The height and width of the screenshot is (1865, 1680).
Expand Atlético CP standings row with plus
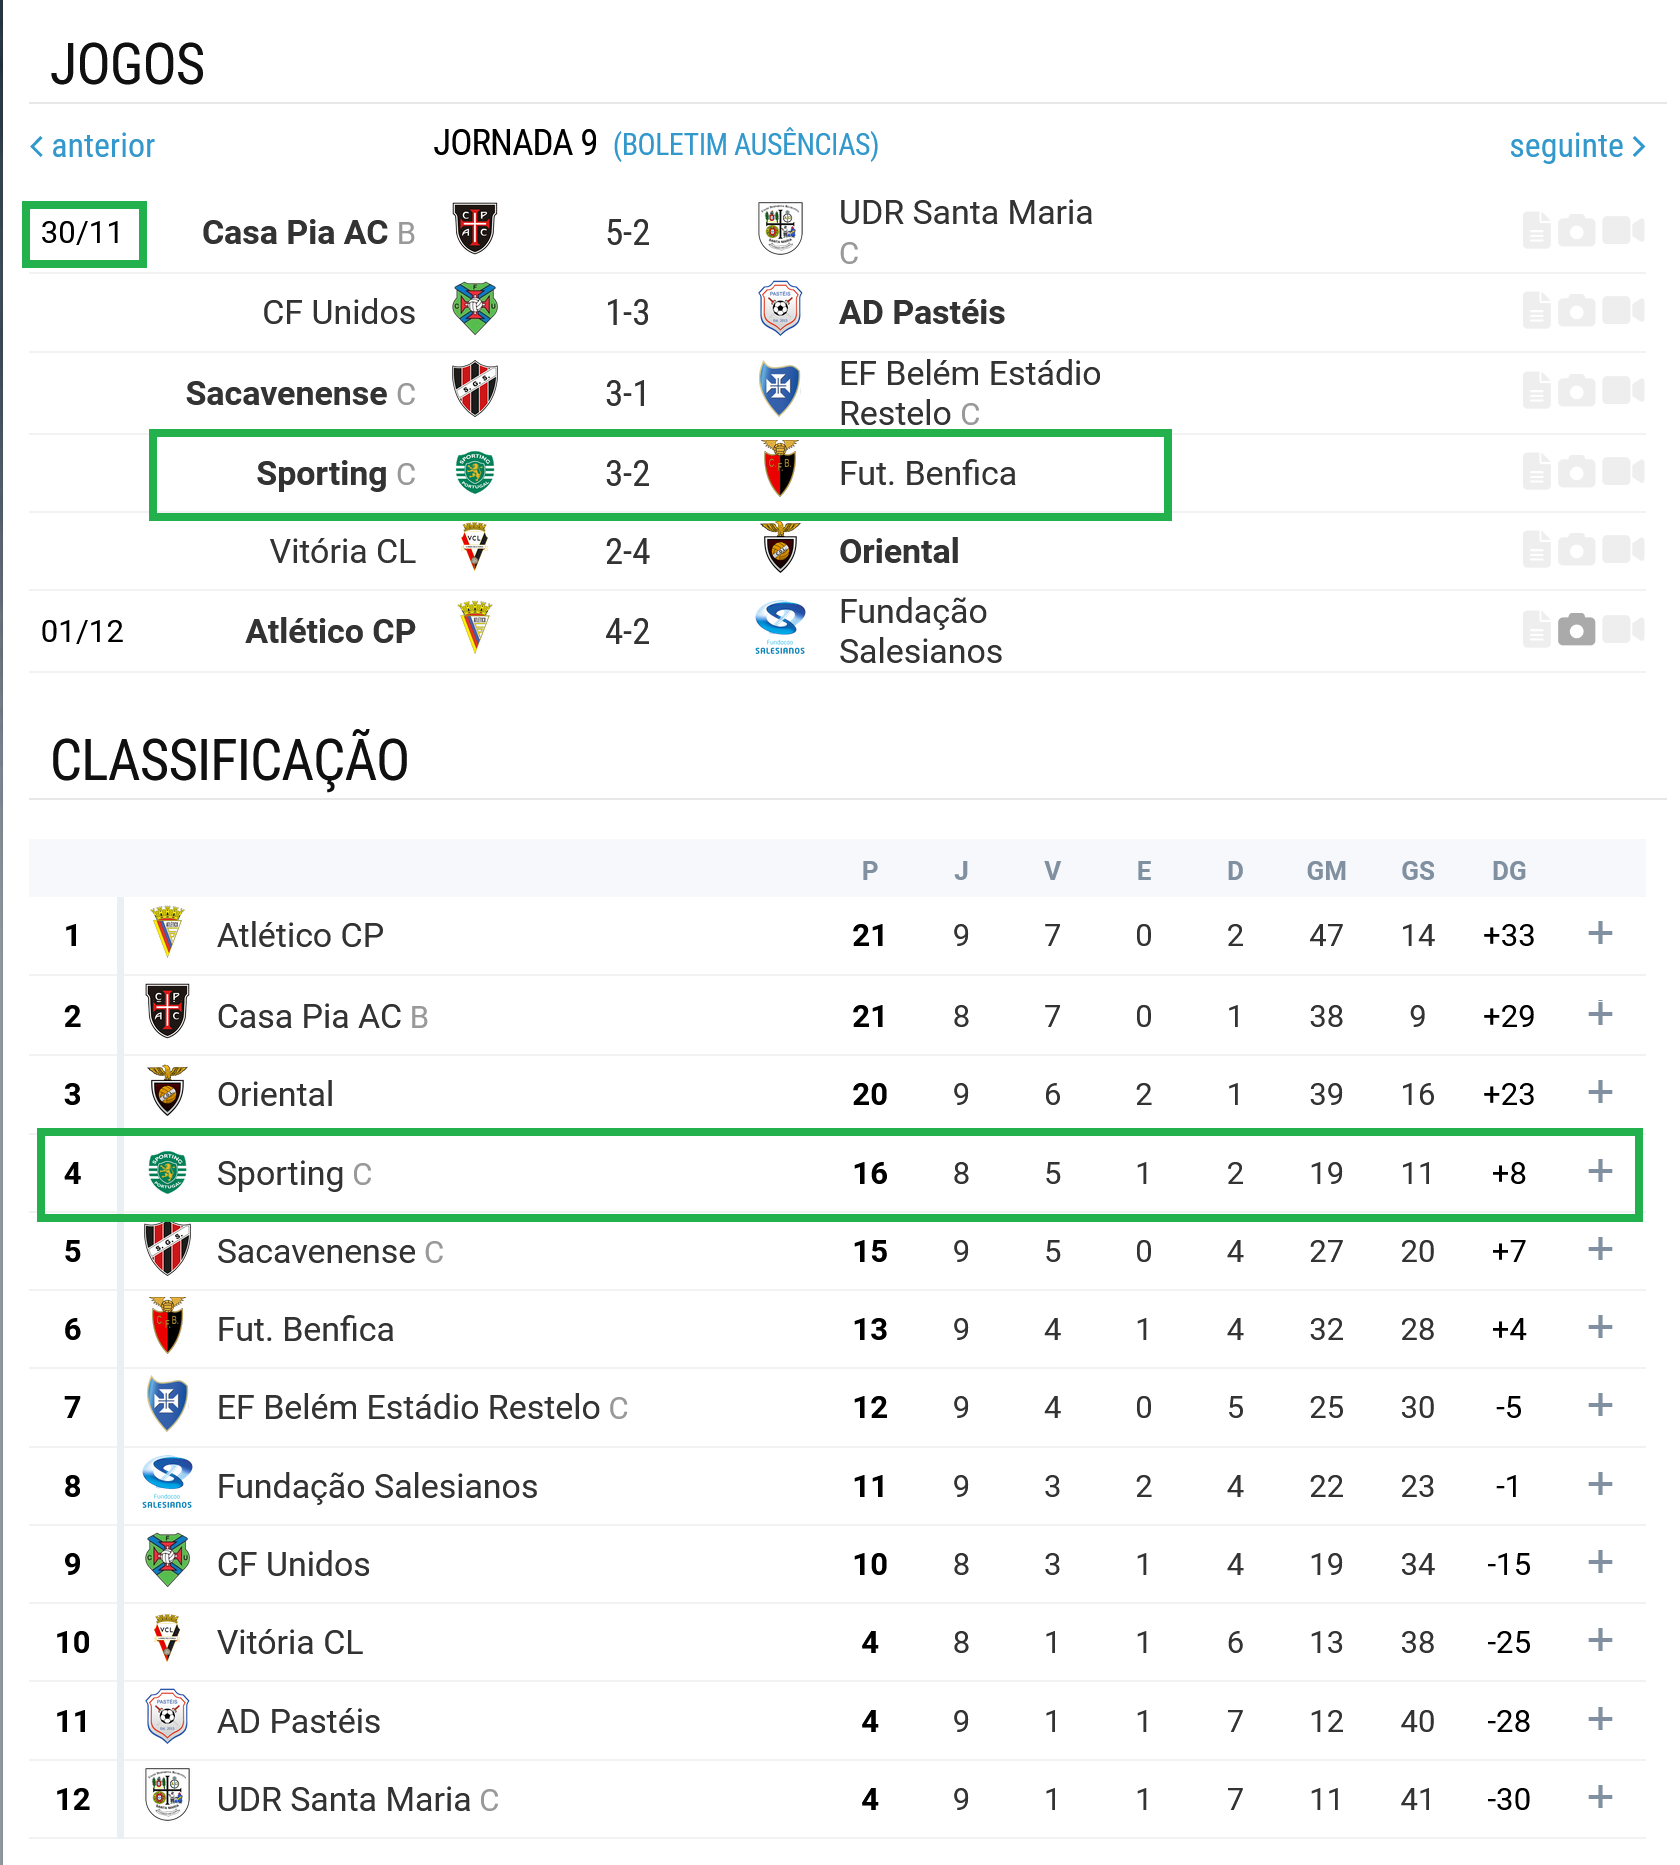pyautogui.click(x=1600, y=933)
